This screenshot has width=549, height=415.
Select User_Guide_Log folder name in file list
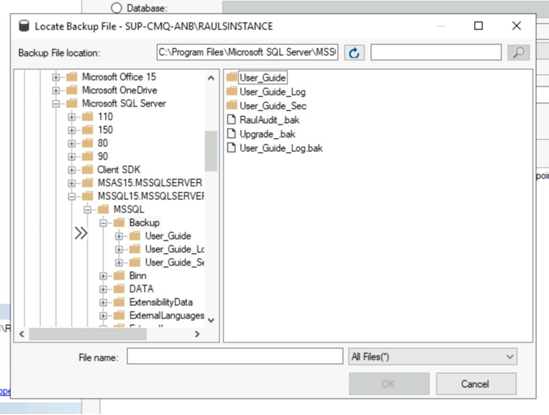pos(272,92)
